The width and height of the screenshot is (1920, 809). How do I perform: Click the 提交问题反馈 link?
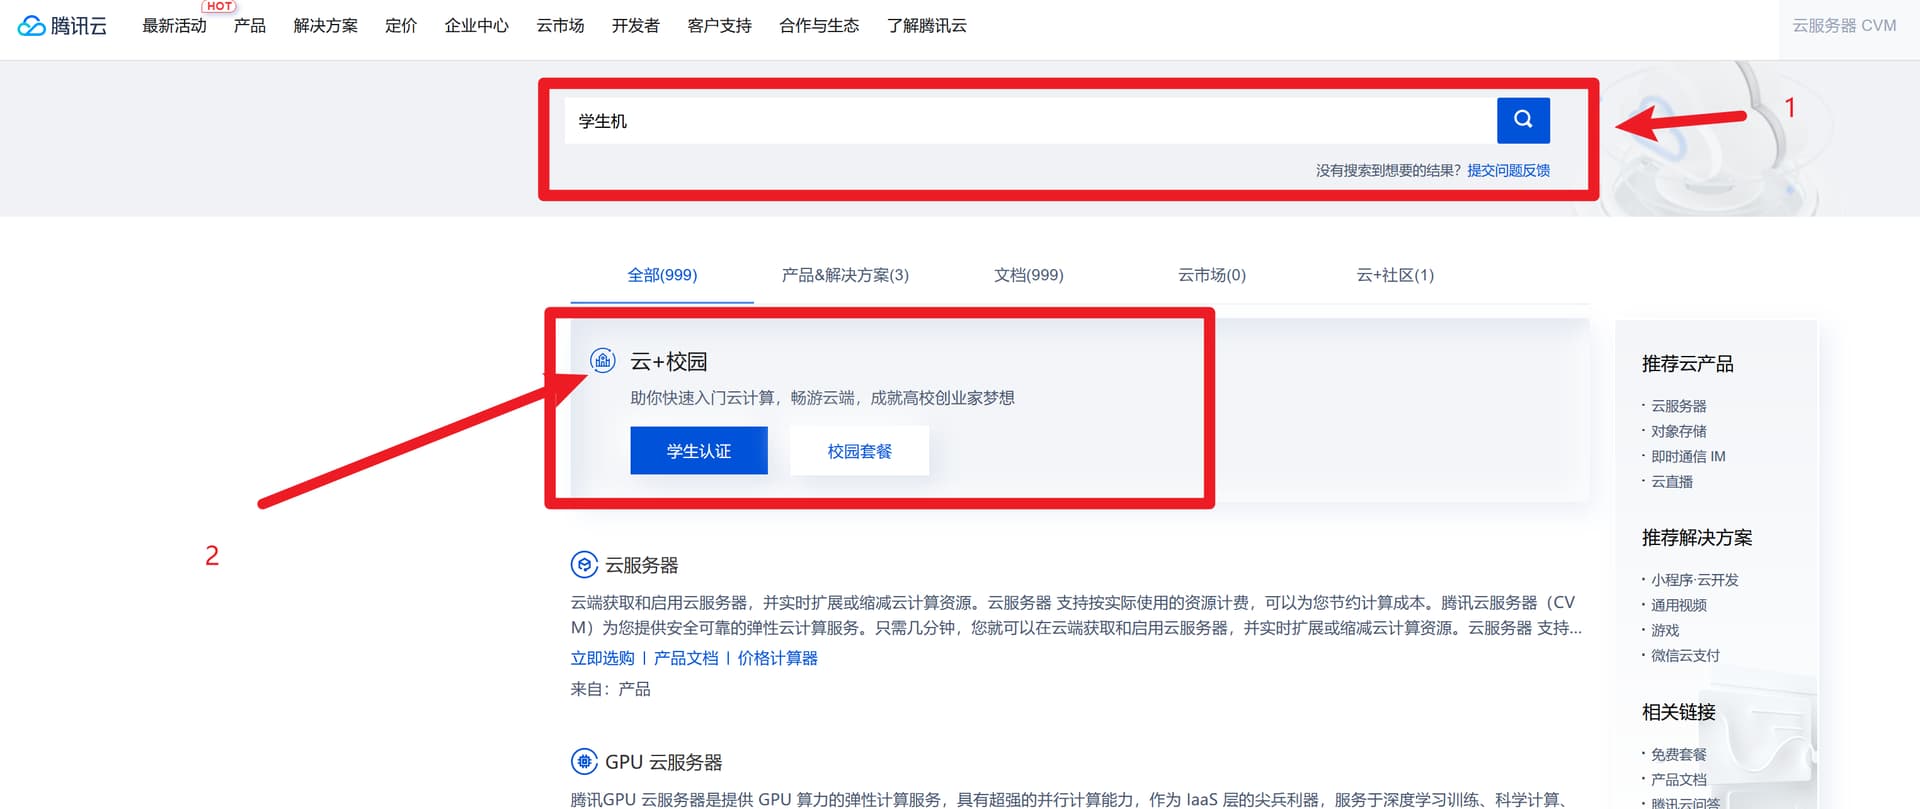[1508, 171]
